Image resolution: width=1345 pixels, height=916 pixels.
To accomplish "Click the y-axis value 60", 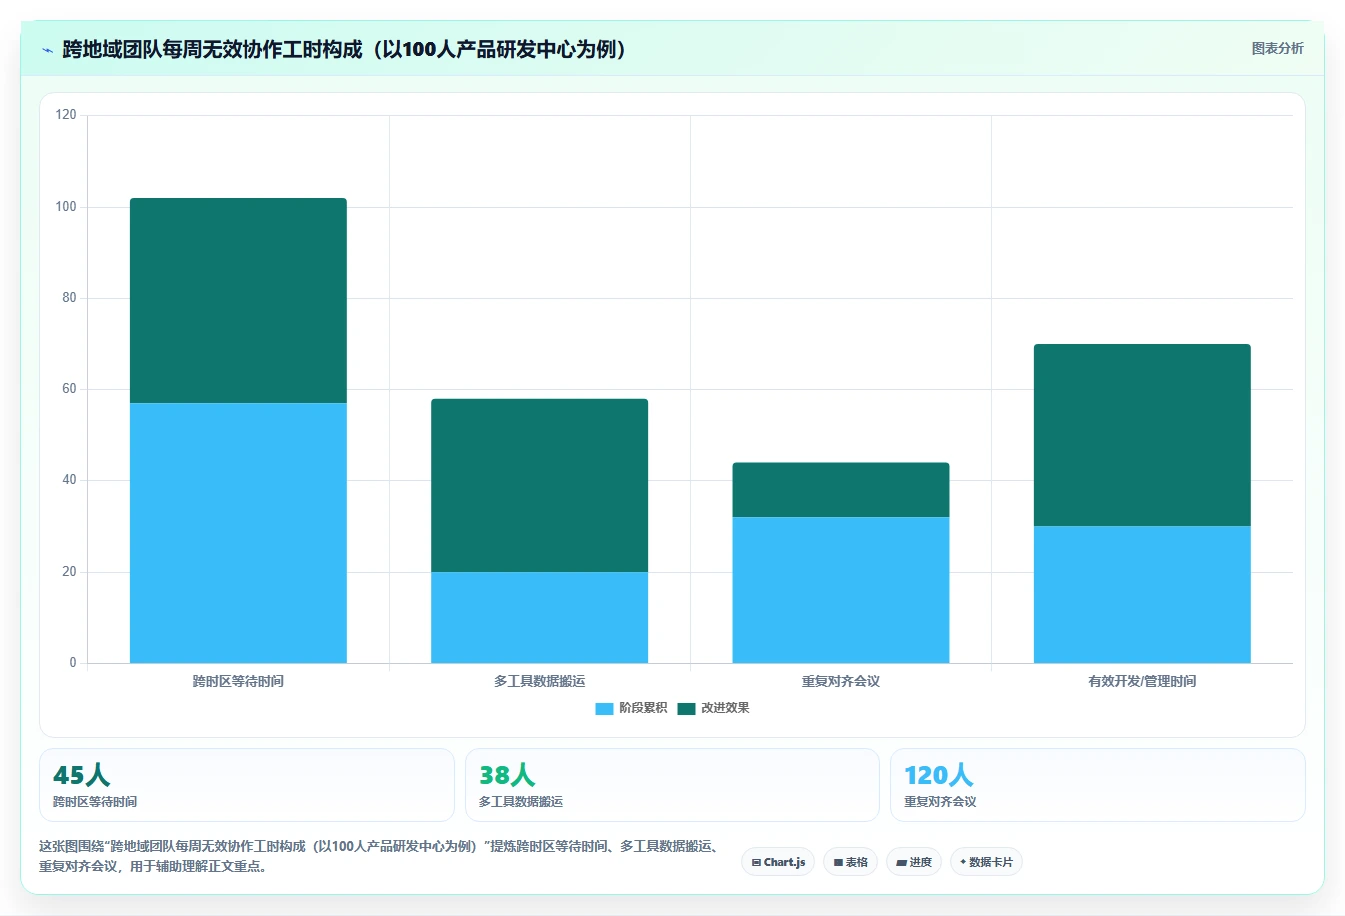I will [x=69, y=389].
